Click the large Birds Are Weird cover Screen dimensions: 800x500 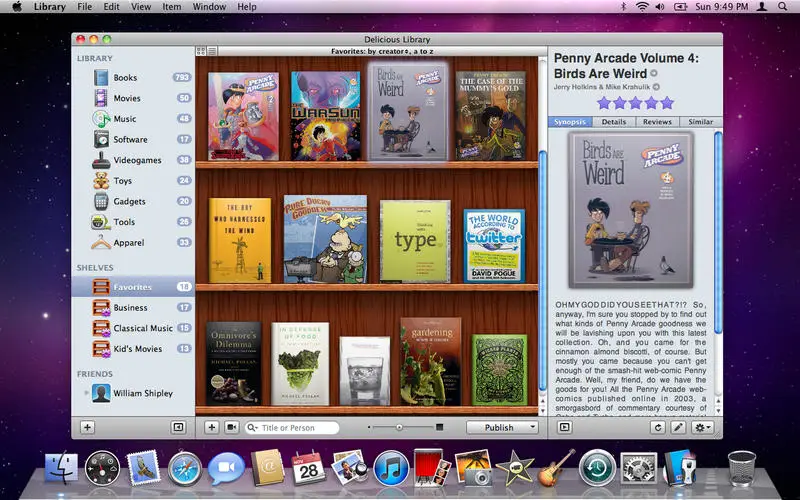(631, 210)
